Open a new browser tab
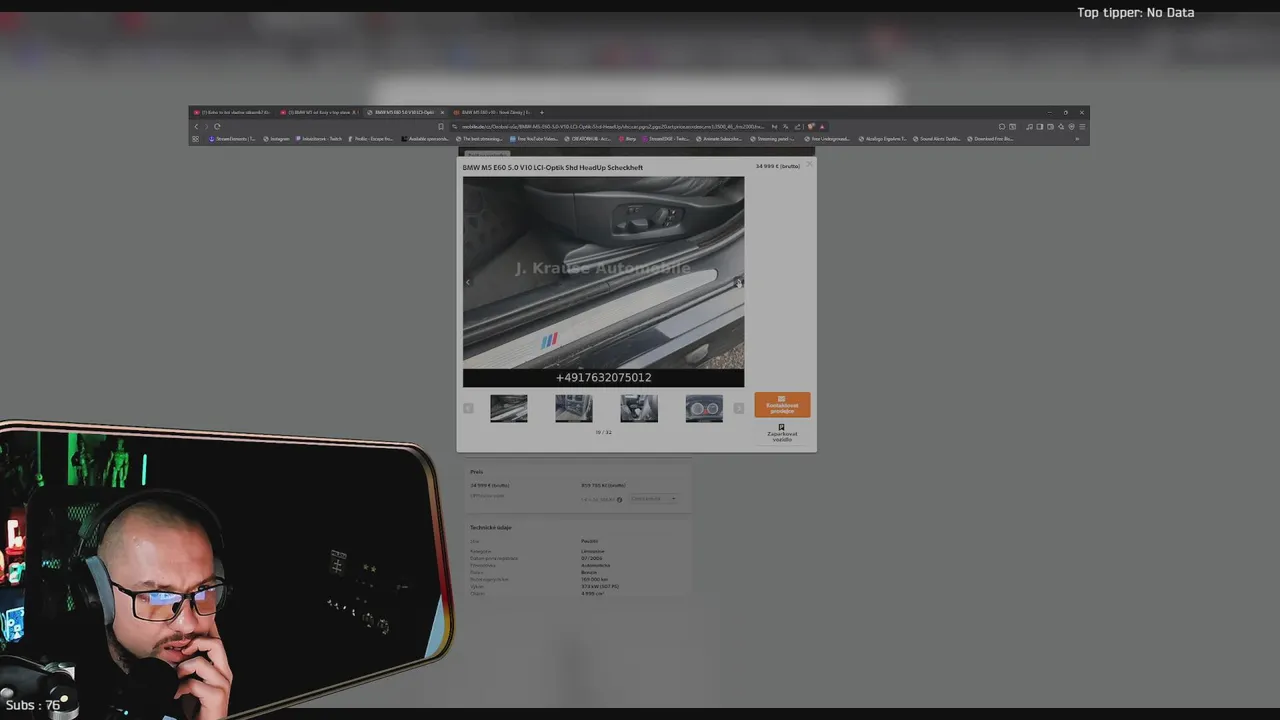Screen dimensions: 1280x720 (x=542, y=112)
